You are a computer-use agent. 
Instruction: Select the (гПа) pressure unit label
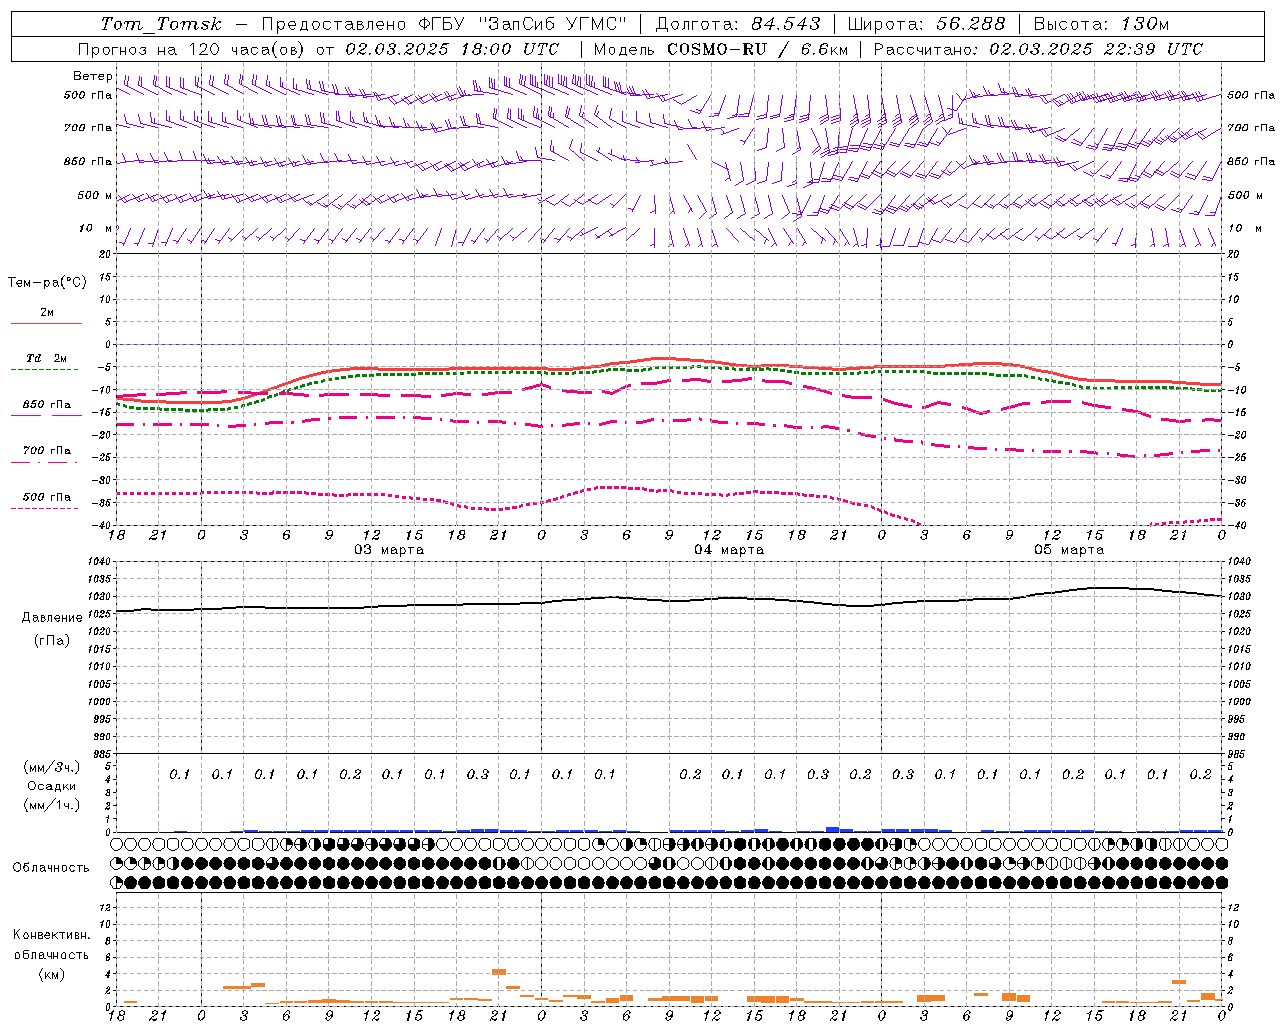coord(52,641)
